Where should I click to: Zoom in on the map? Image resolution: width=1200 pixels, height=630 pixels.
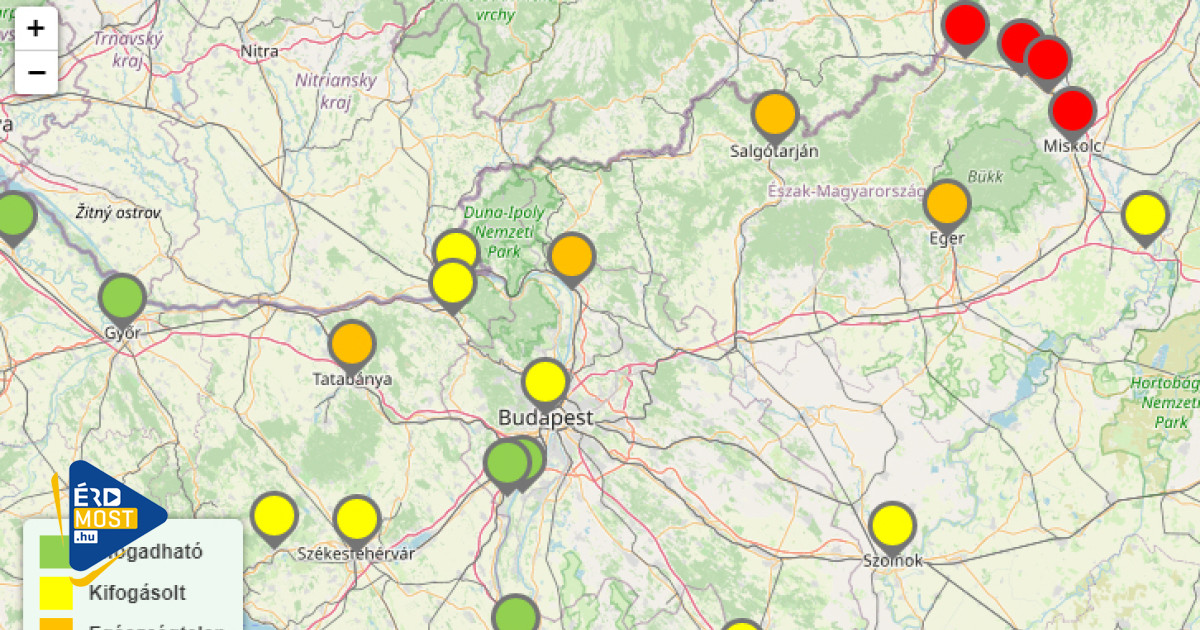click(36, 28)
